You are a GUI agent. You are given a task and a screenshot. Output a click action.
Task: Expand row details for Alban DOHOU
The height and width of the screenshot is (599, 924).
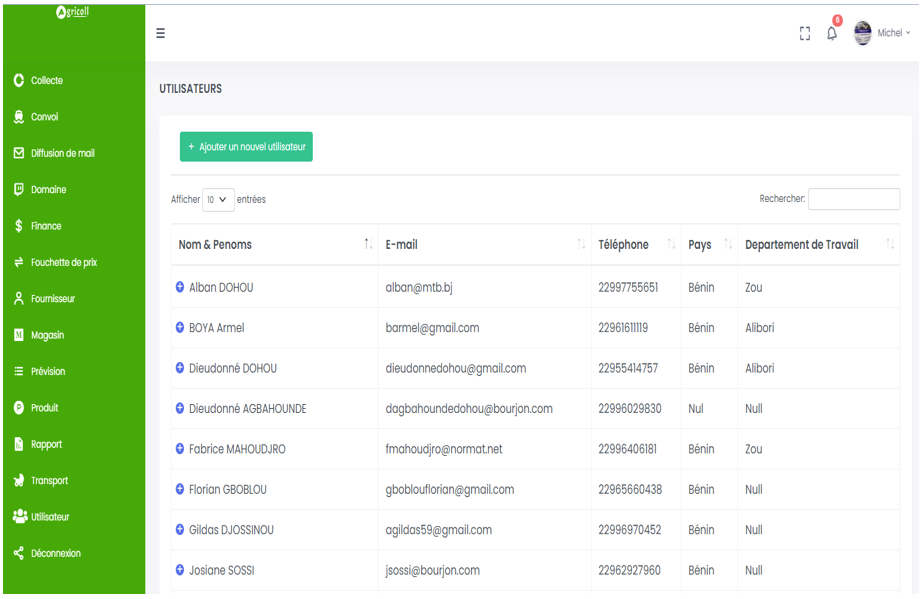[x=180, y=287]
